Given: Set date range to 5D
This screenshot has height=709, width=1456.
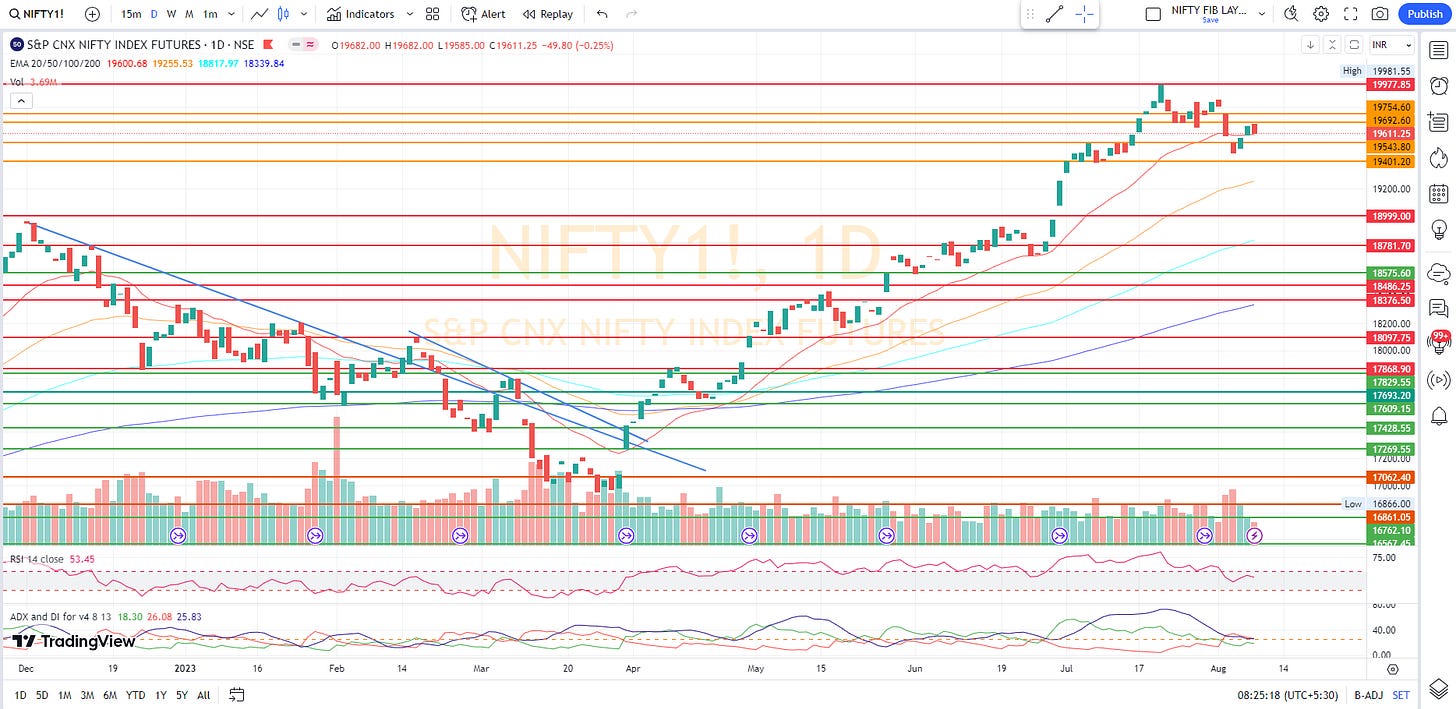Looking at the screenshot, I should 41,694.
